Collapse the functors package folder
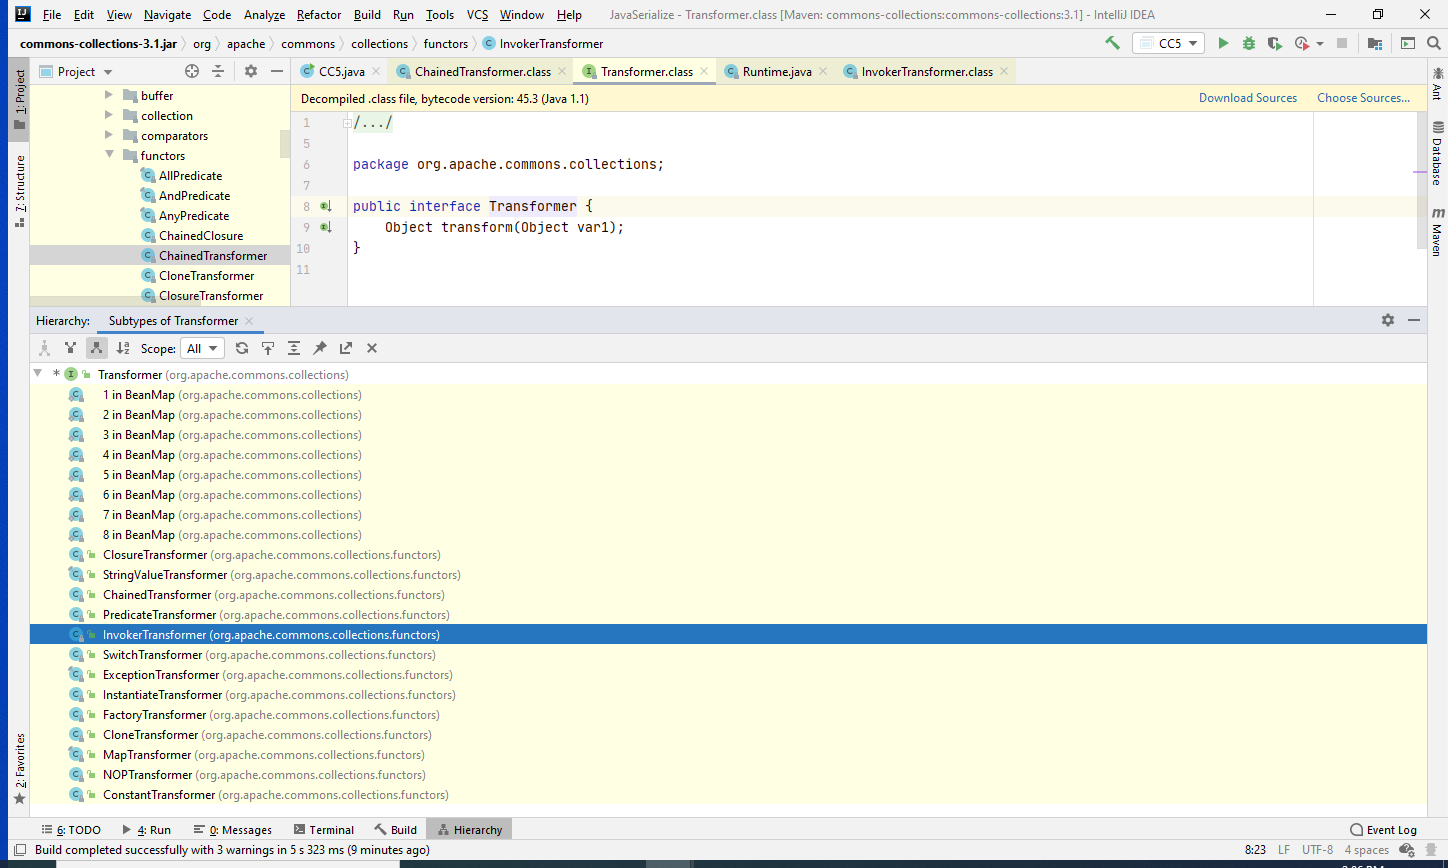This screenshot has width=1448, height=868. [109, 156]
